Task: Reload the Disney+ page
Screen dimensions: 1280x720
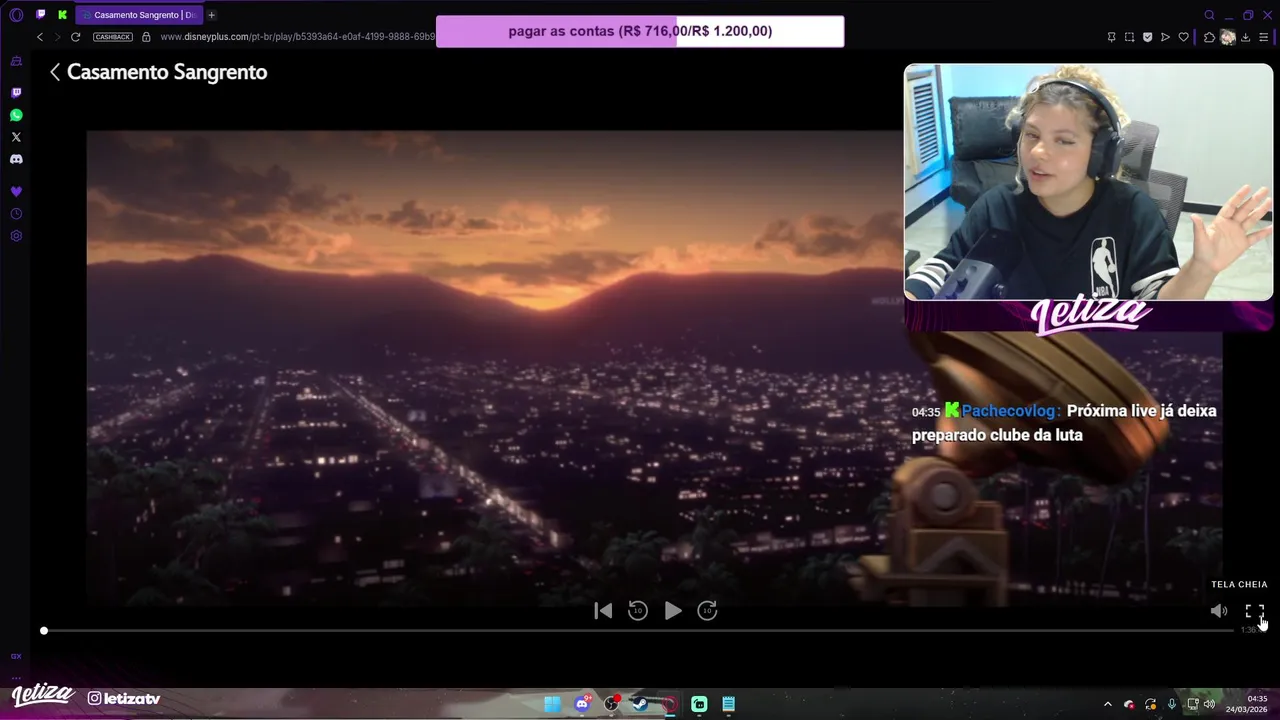Action: click(x=75, y=37)
